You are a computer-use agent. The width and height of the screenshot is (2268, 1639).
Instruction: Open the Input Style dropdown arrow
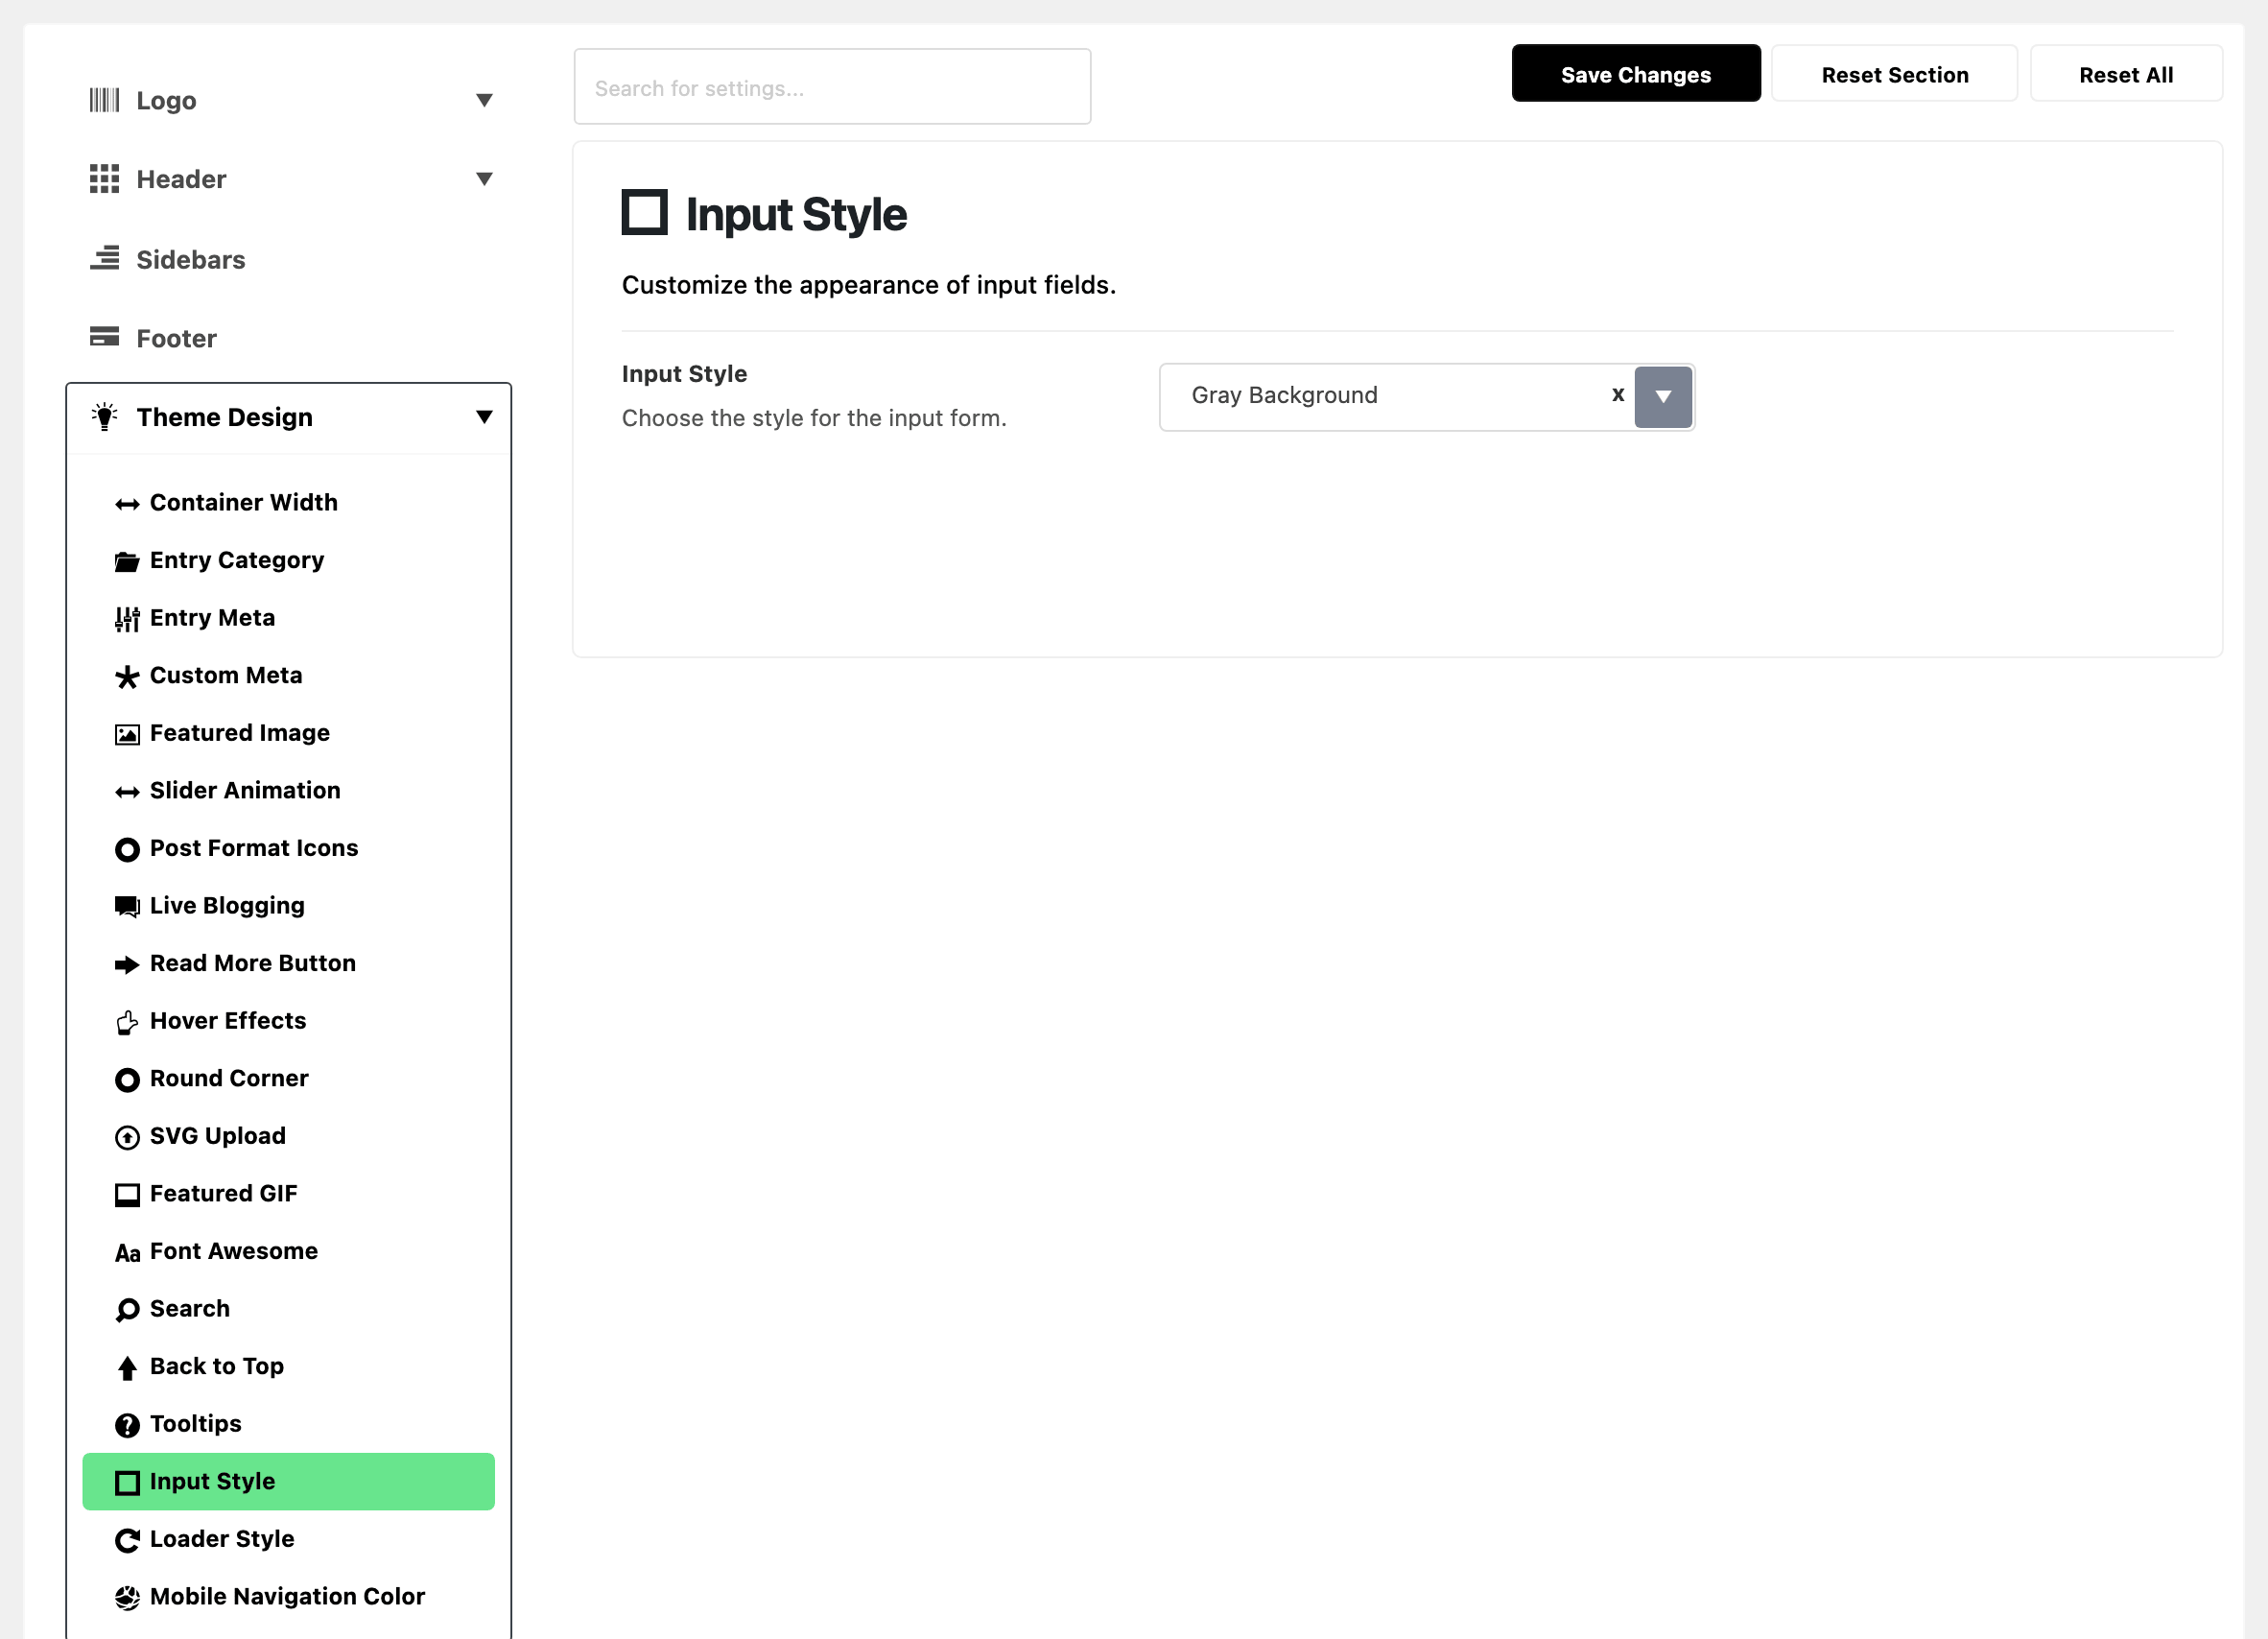click(x=1662, y=397)
